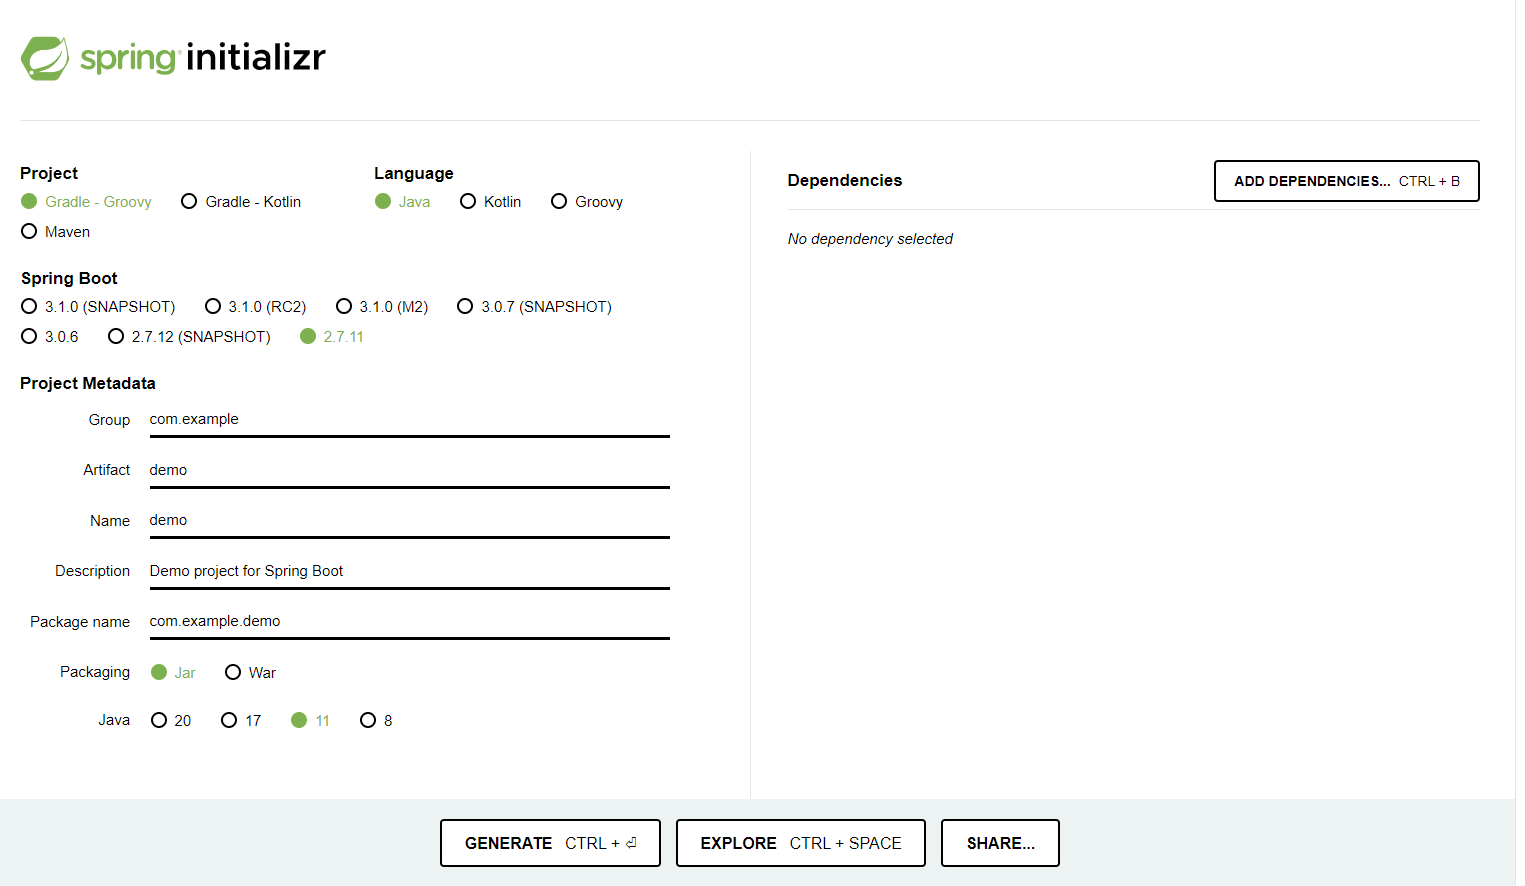
Task: Open the Share dialog
Action: click(1000, 843)
